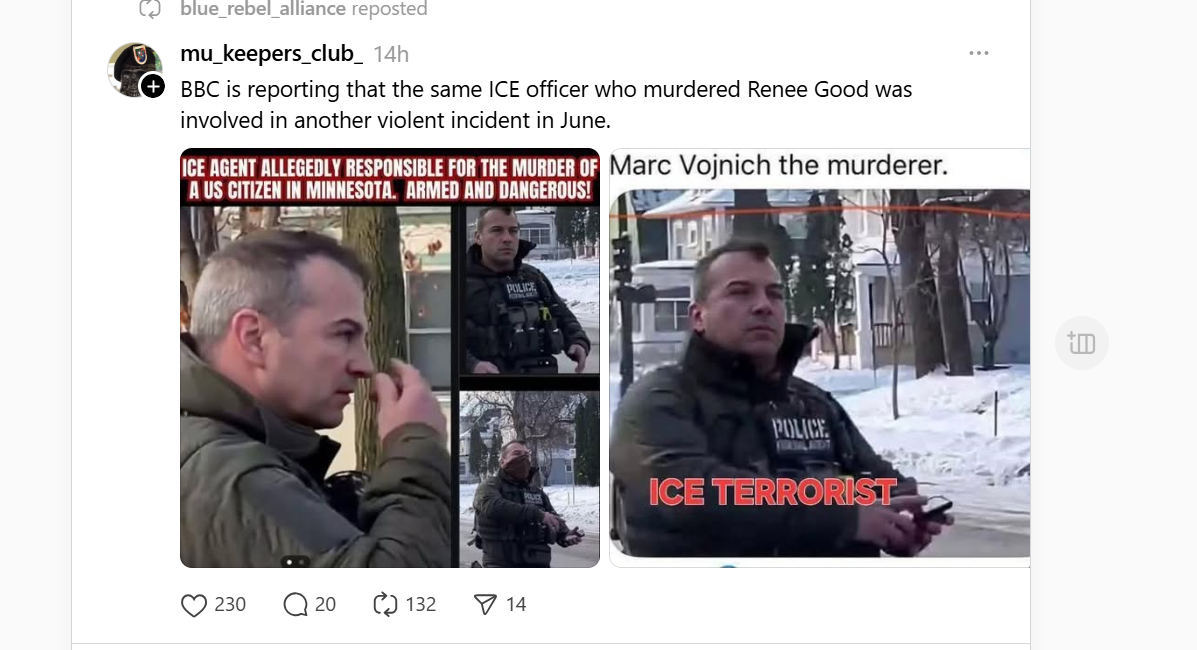Share the post with the paper-plane icon

(x=486, y=605)
